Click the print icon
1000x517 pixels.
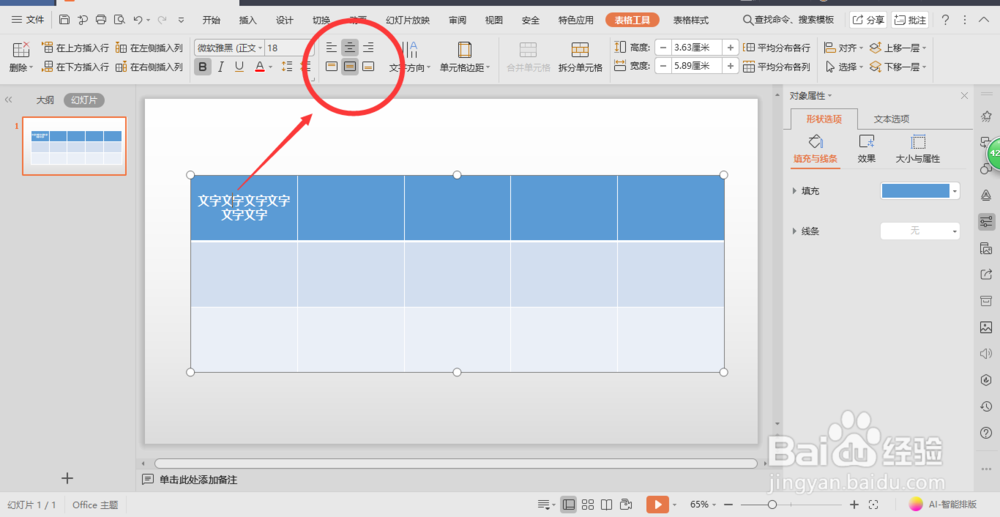coord(101,20)
